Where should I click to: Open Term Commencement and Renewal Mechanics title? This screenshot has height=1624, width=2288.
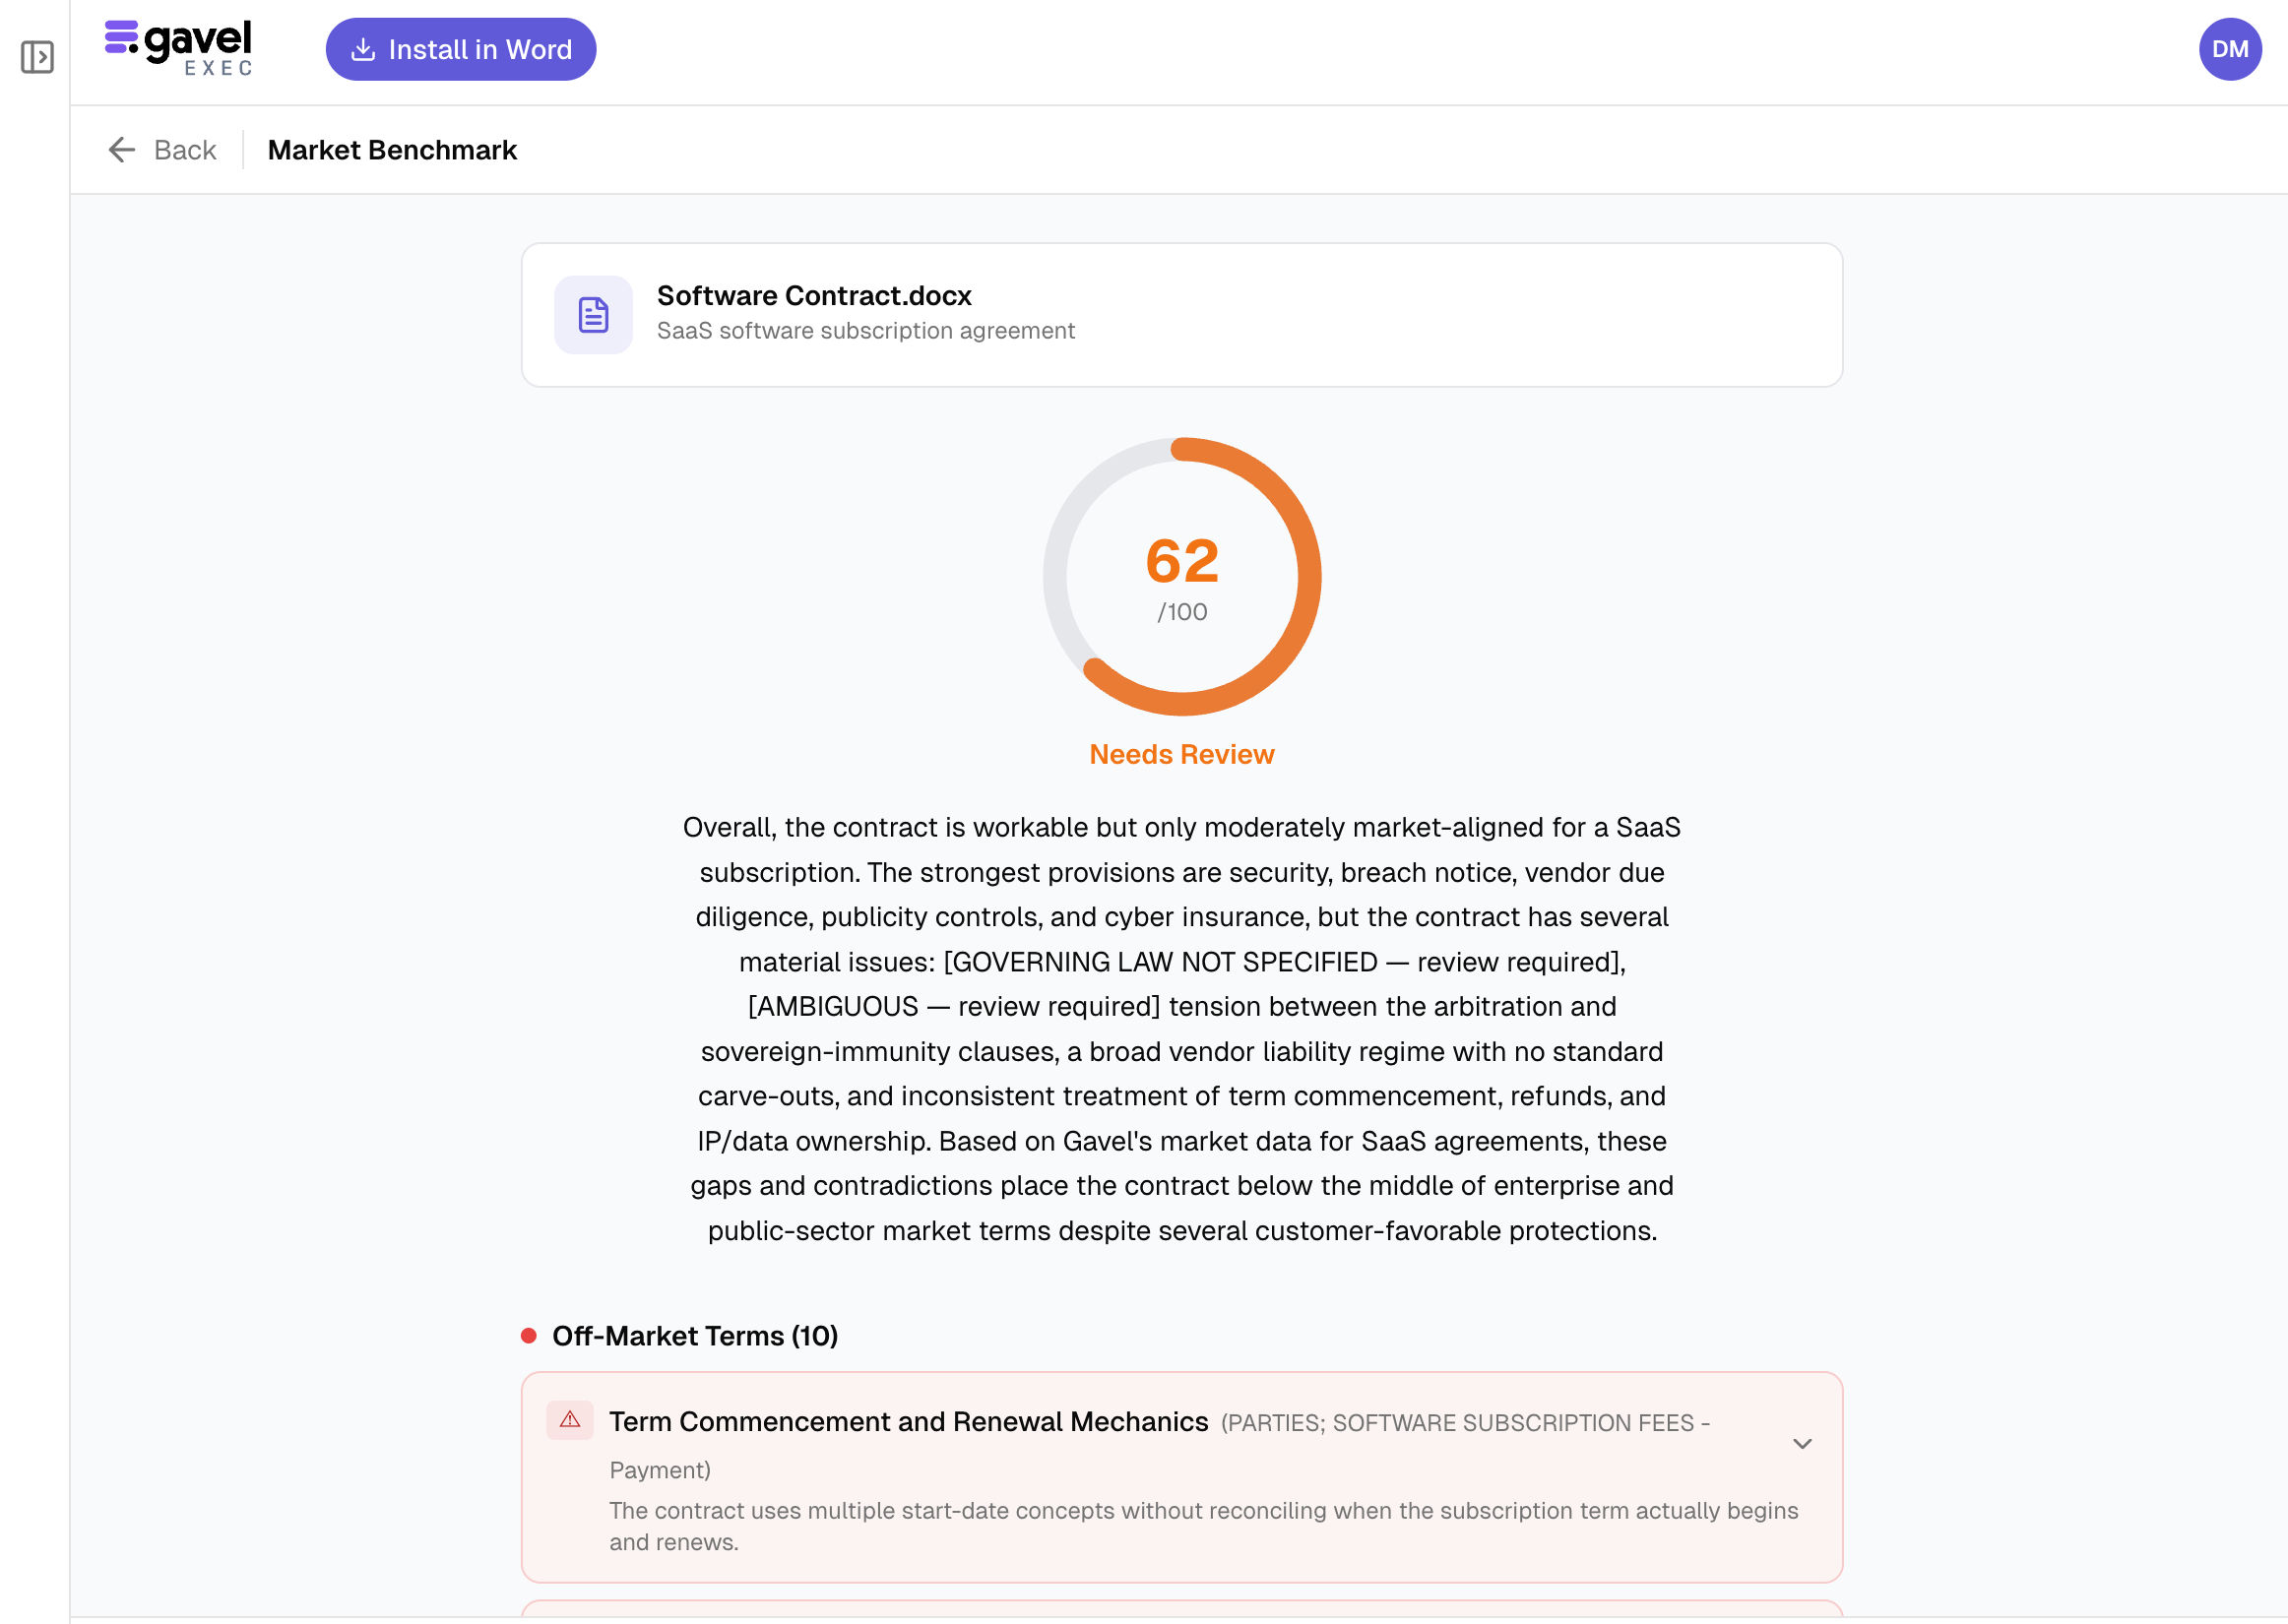tap(908, 1422)
